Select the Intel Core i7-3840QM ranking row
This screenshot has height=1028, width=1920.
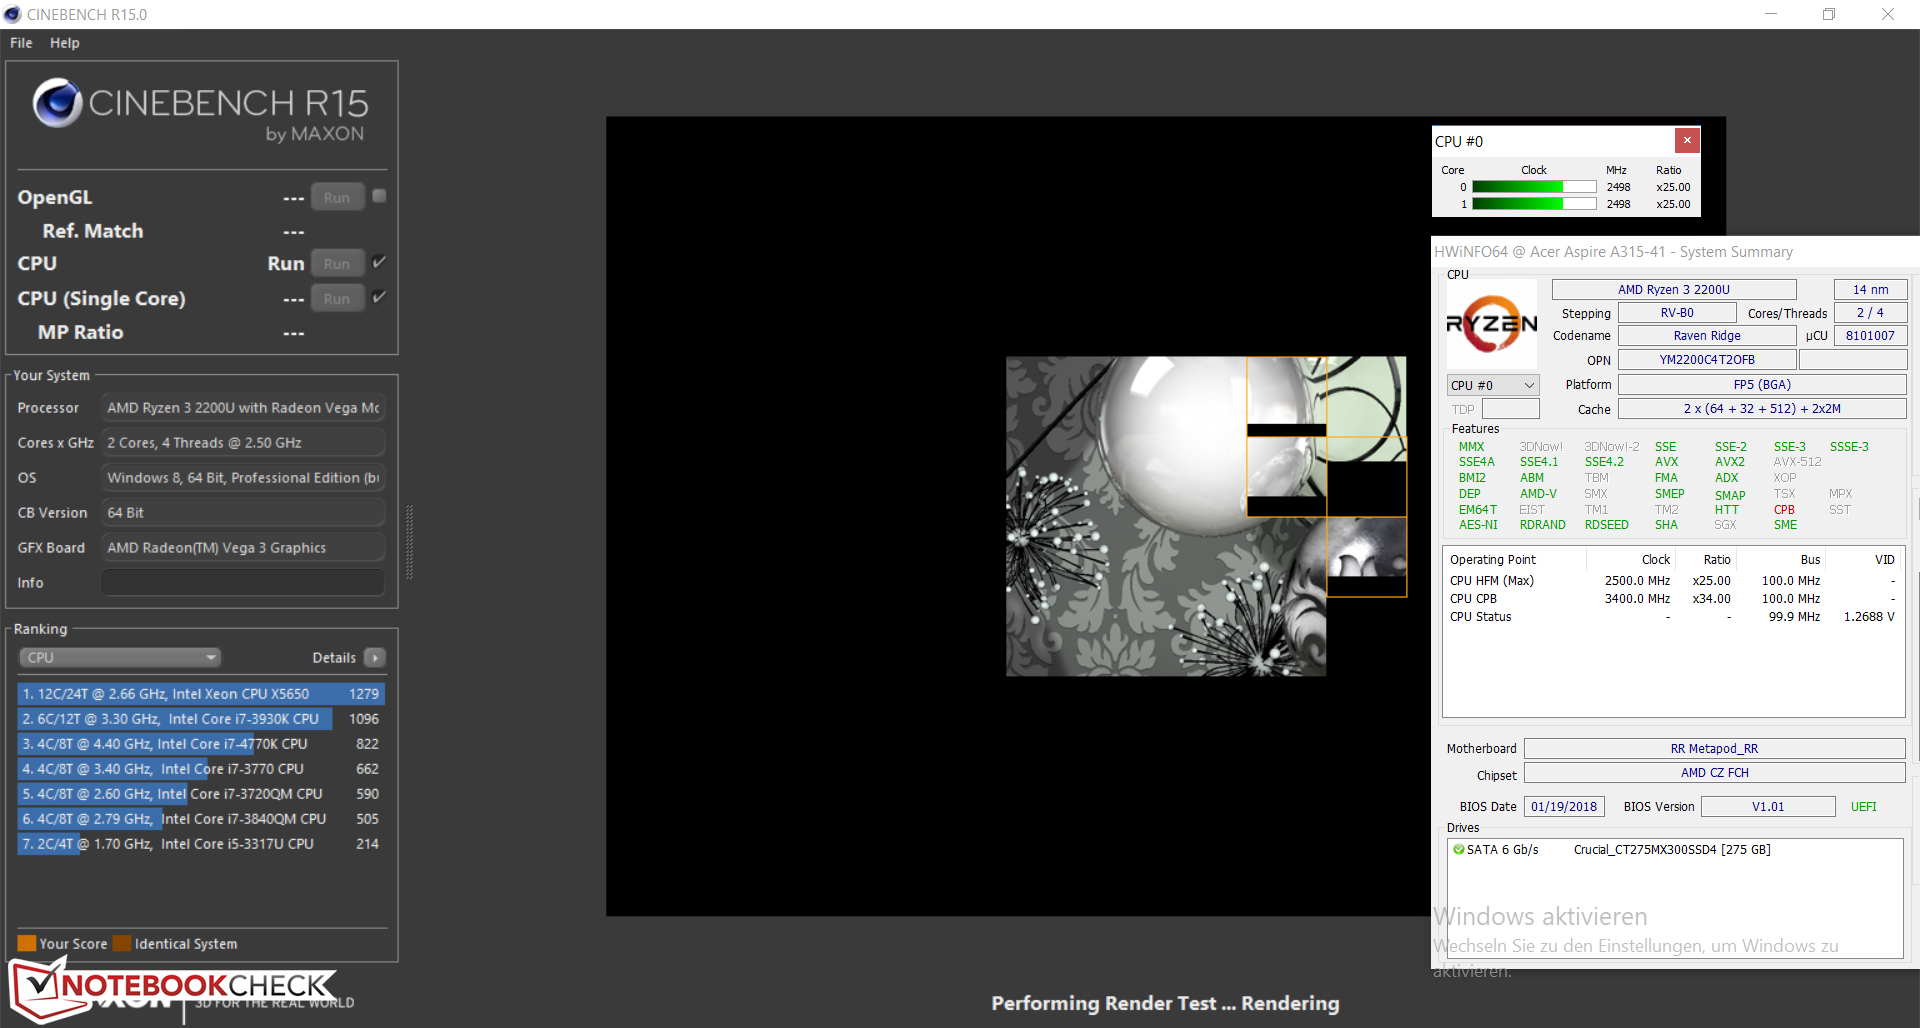coord(201,818)
